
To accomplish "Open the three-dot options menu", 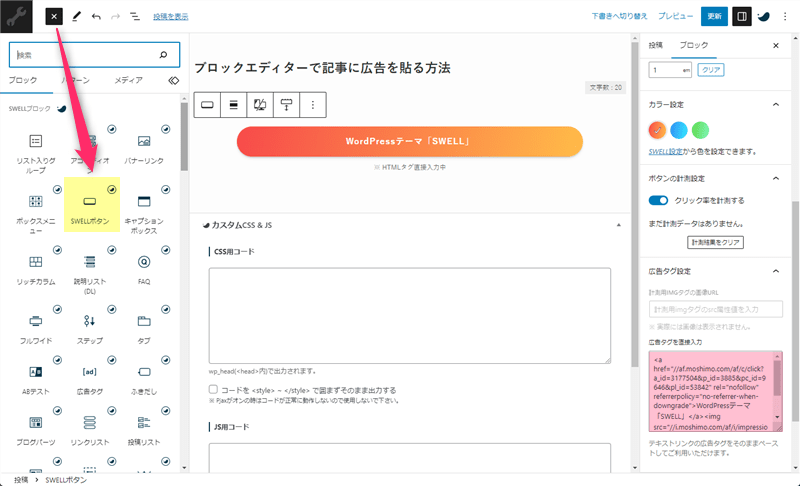I will point(785,16).
